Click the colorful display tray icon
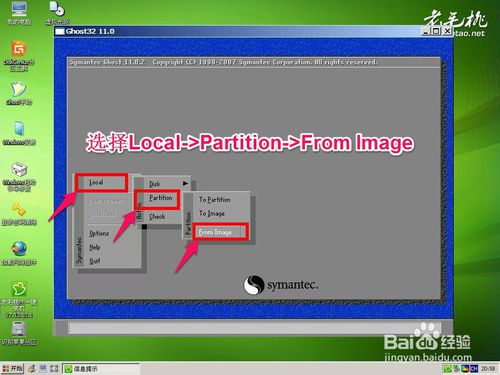Image resolution: width=500 pixels, height=375 pixels. click(x=465, y=369)
